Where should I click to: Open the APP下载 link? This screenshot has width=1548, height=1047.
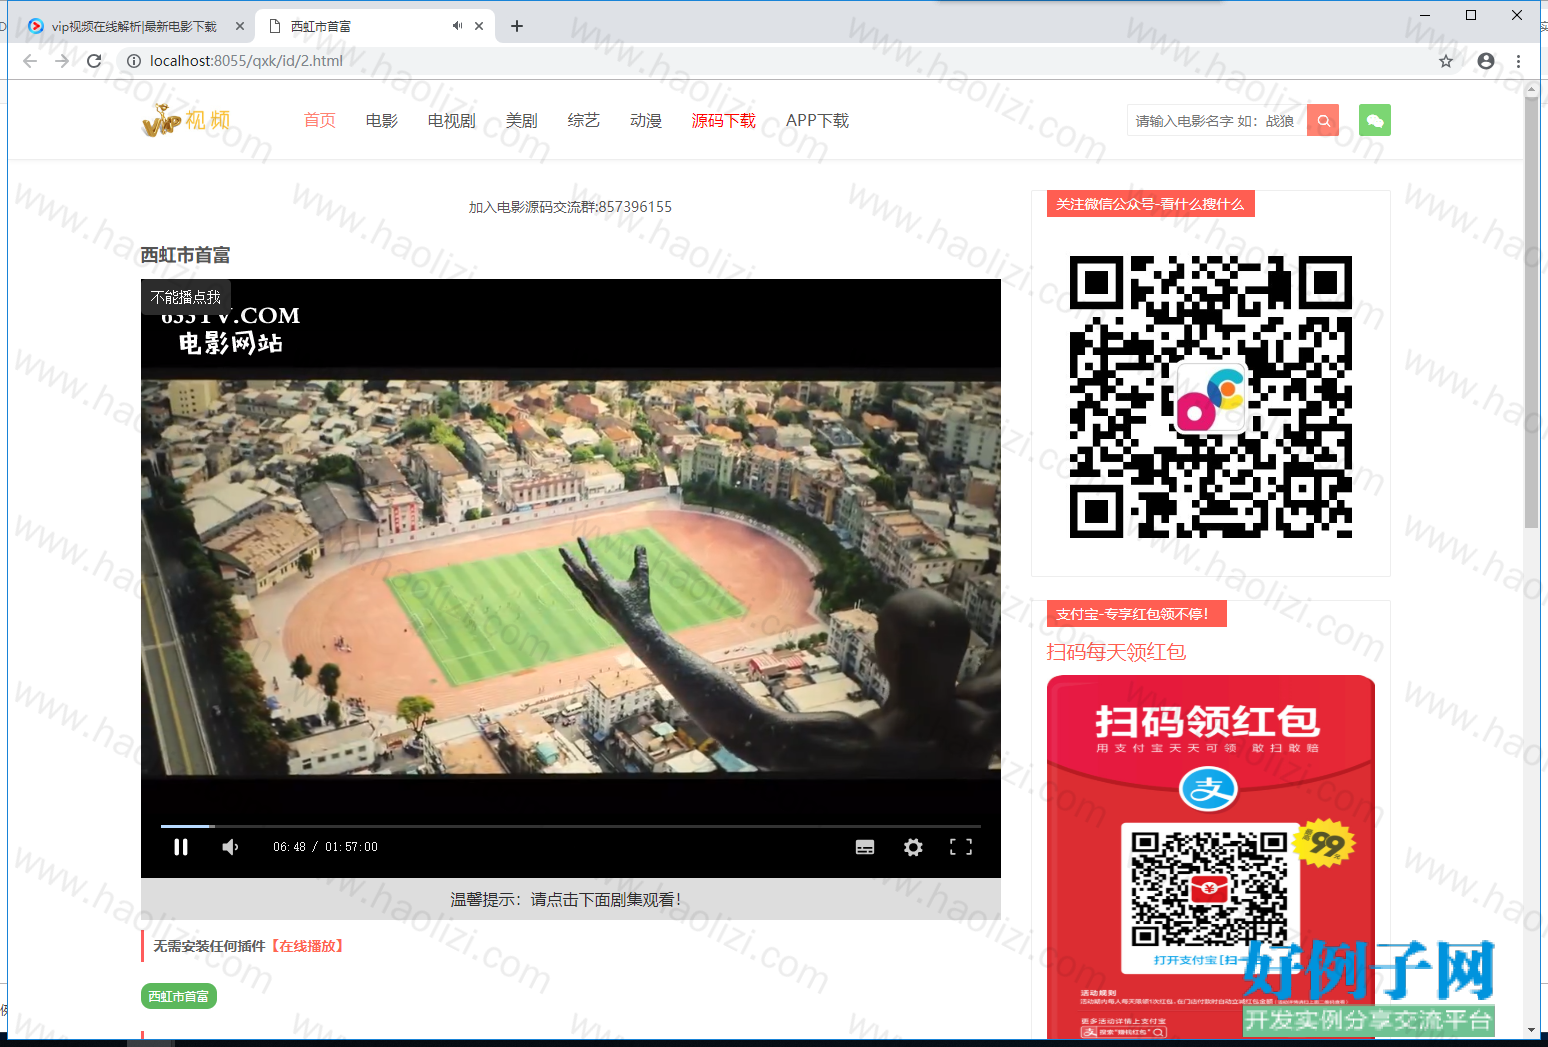817,120
